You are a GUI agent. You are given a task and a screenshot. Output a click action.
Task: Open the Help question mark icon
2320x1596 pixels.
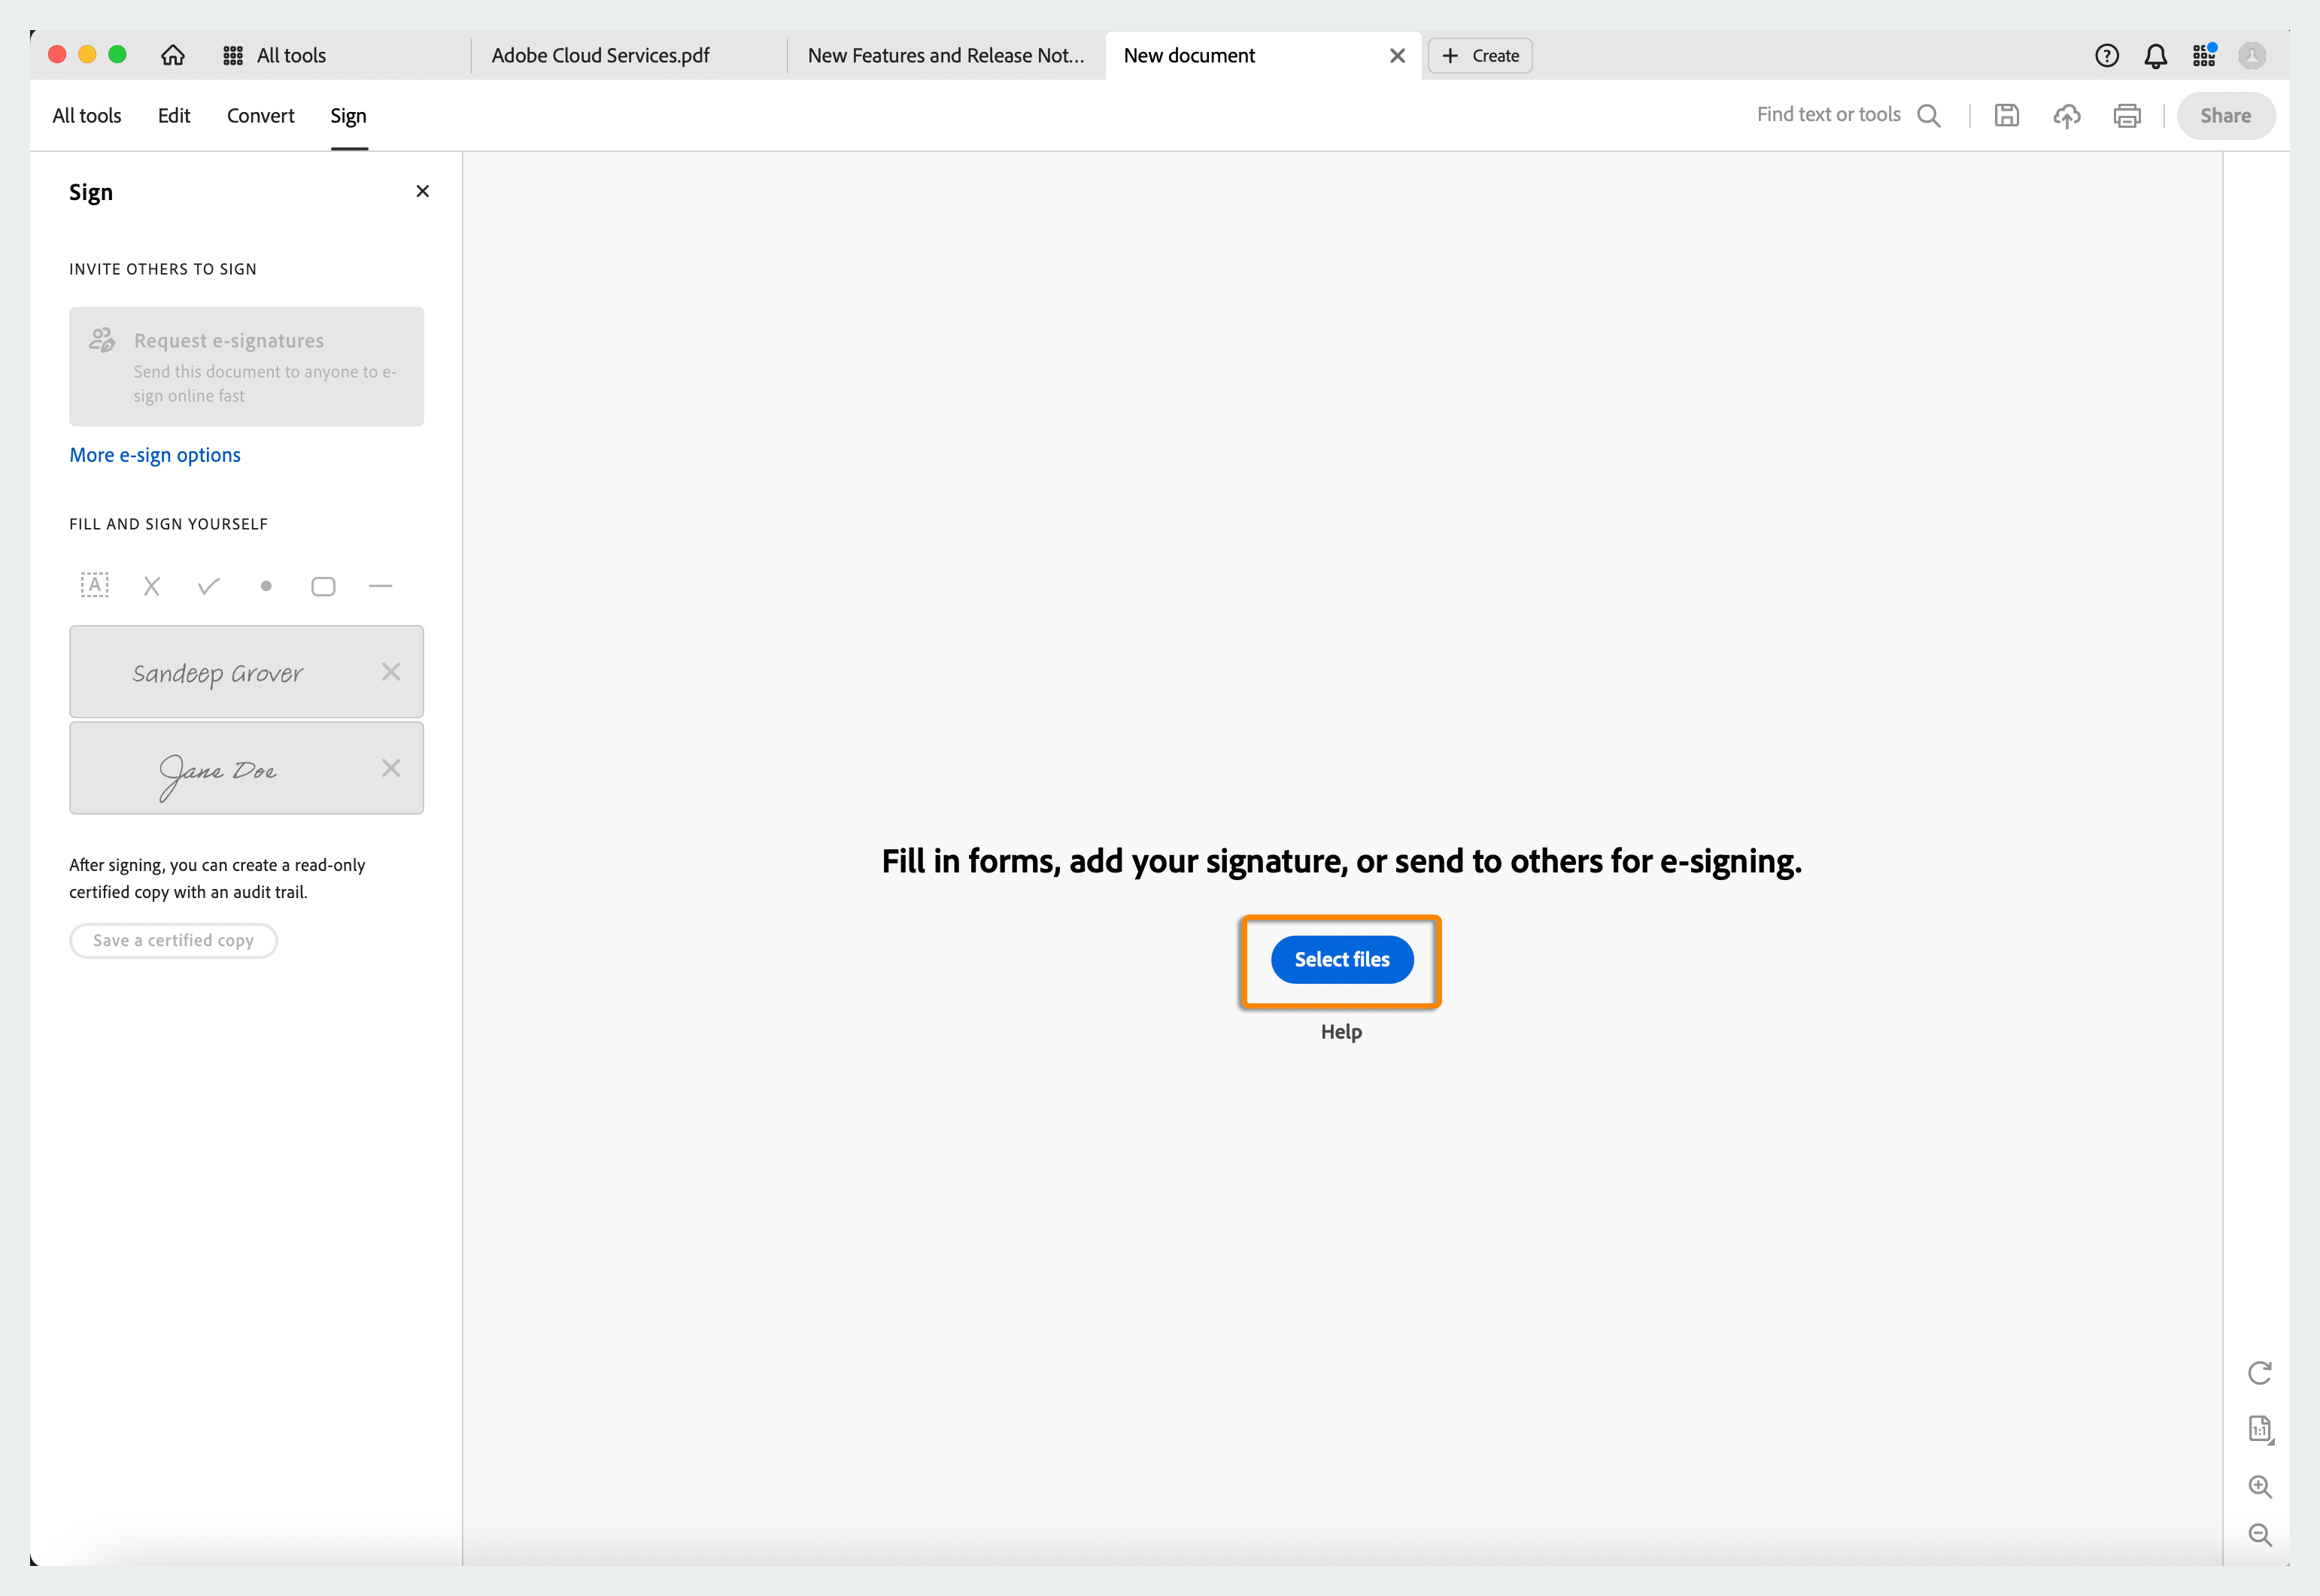coord(2107,56)
